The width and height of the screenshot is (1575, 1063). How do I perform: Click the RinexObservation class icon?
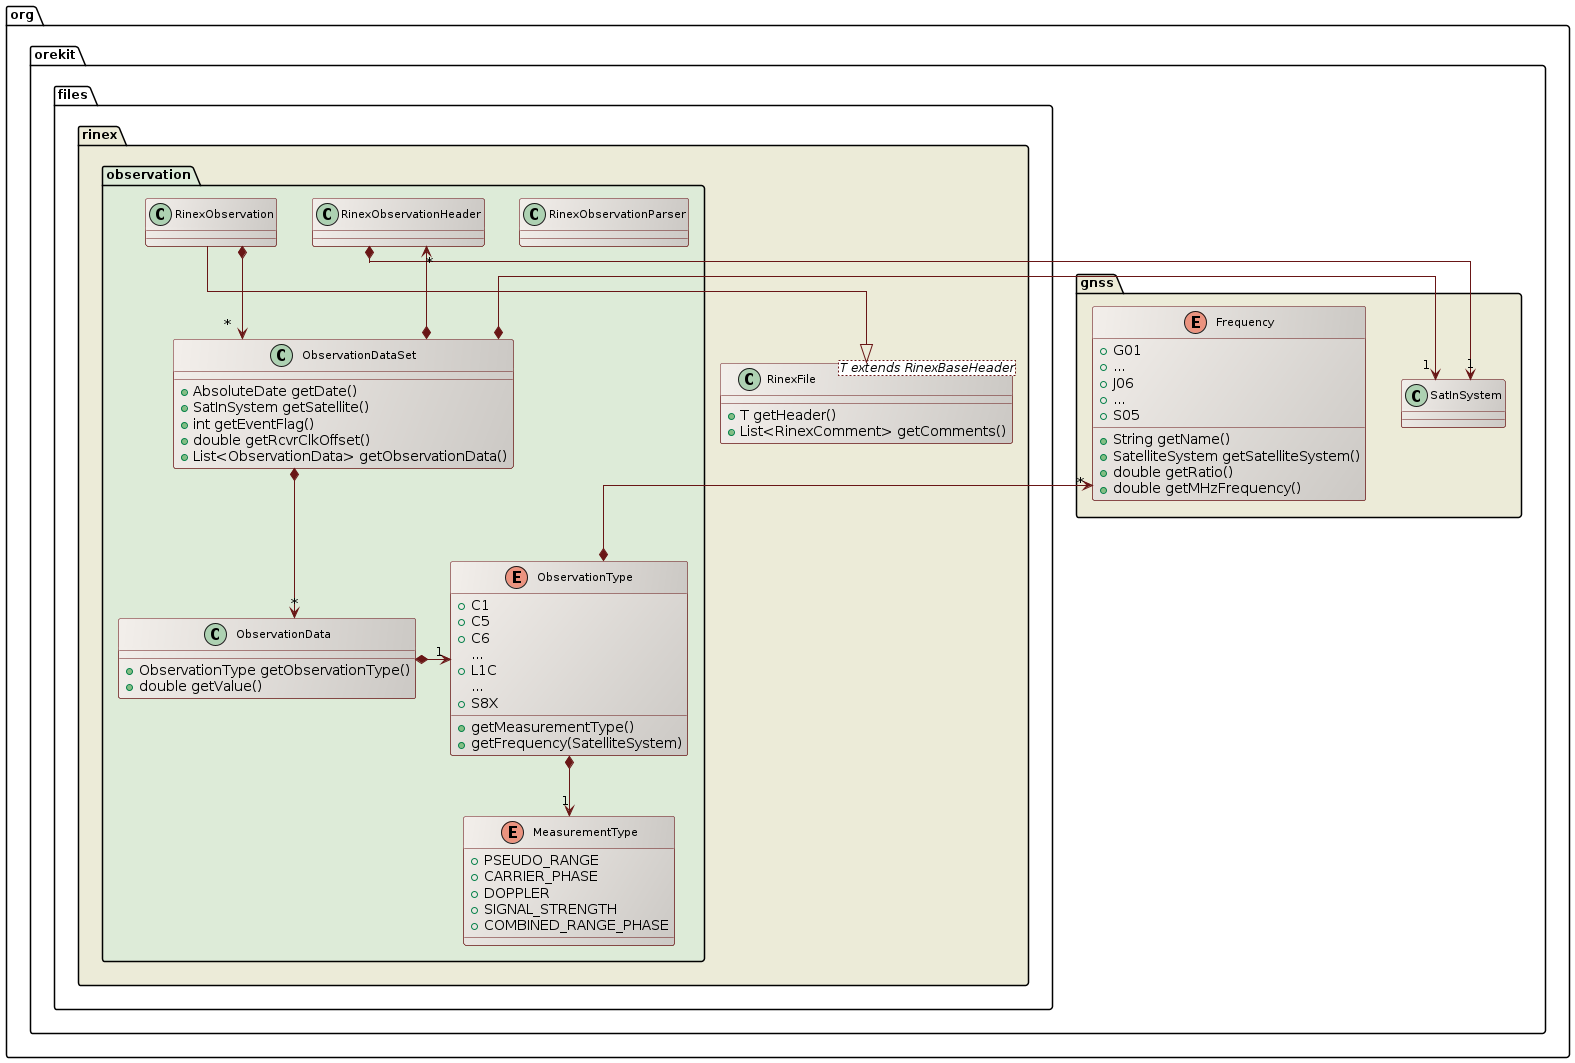[160, 214]
